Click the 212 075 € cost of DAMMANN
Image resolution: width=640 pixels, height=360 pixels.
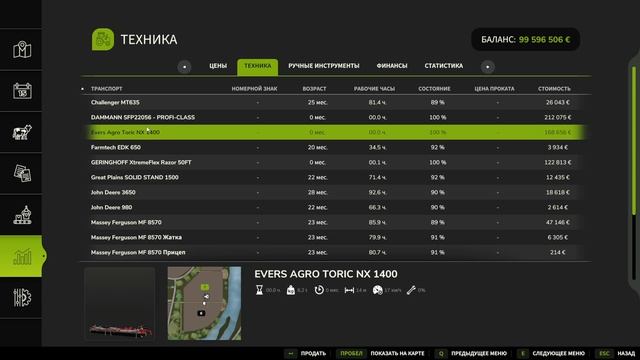(558, 118)
